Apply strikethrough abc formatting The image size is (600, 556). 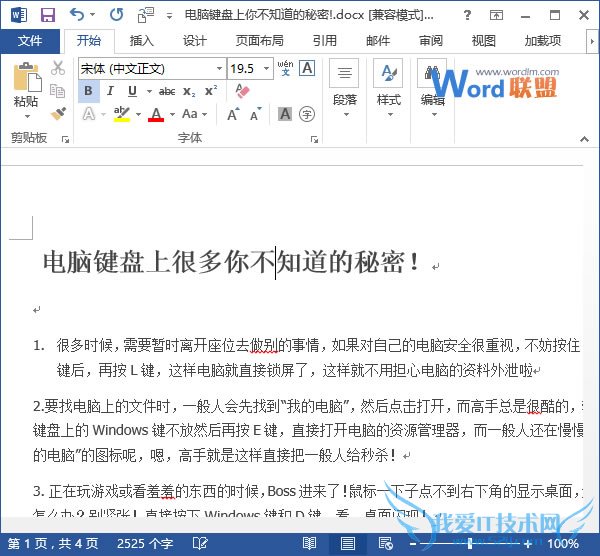(167, 91)
